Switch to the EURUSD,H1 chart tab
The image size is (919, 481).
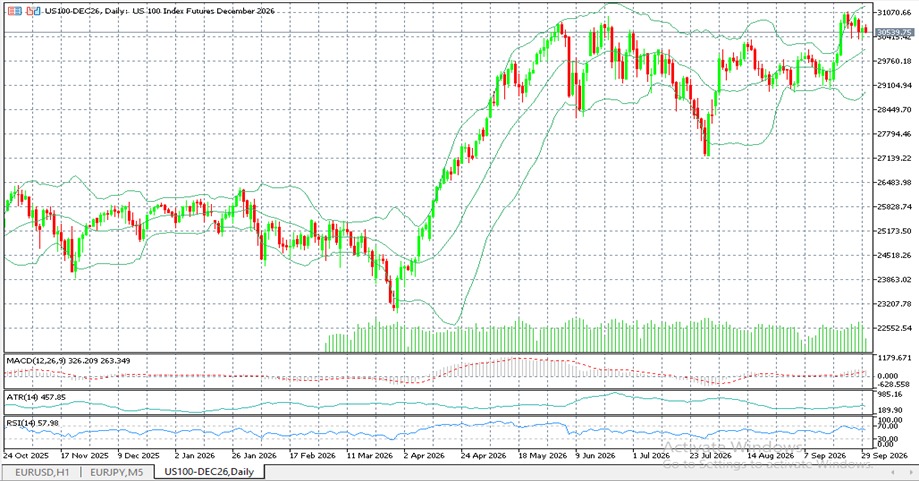42,472
